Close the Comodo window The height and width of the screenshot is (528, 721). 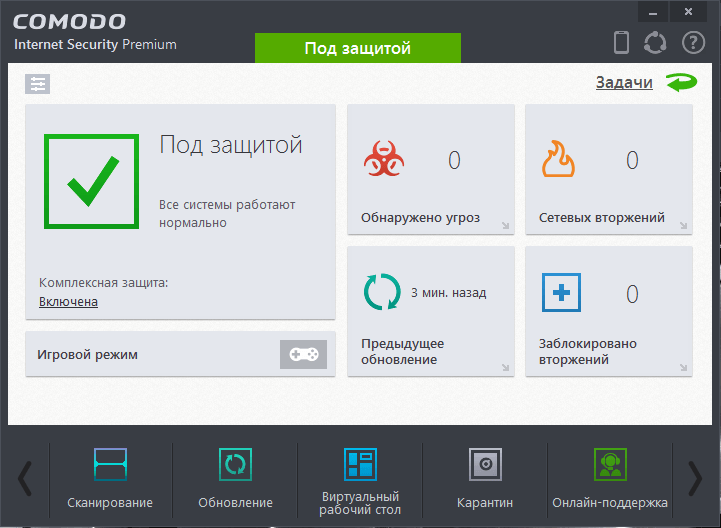688,12
